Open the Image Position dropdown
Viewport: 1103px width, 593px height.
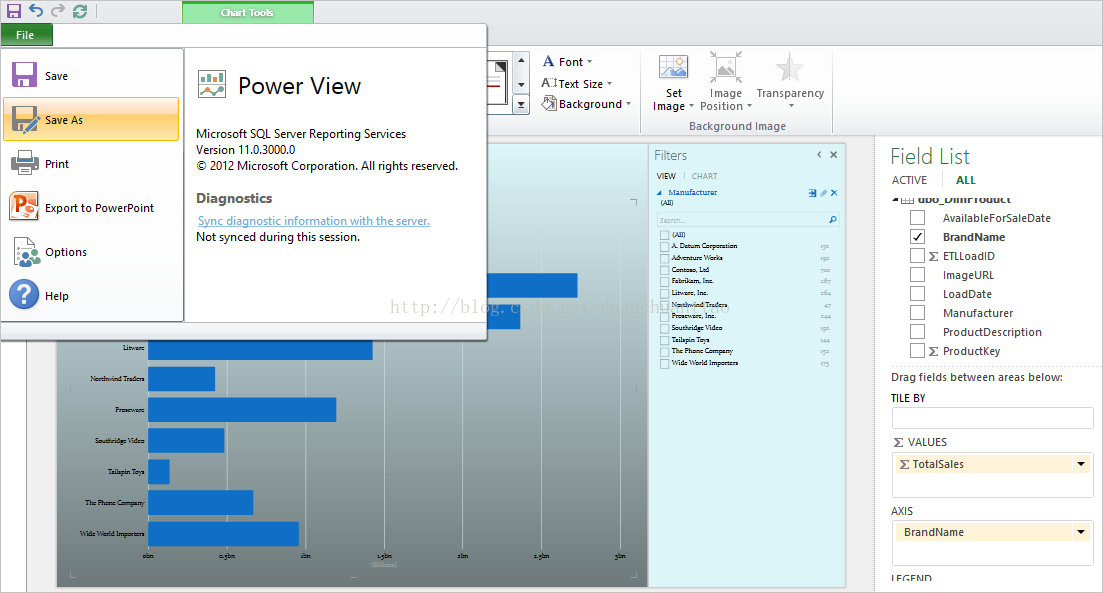tap(749, 106)
